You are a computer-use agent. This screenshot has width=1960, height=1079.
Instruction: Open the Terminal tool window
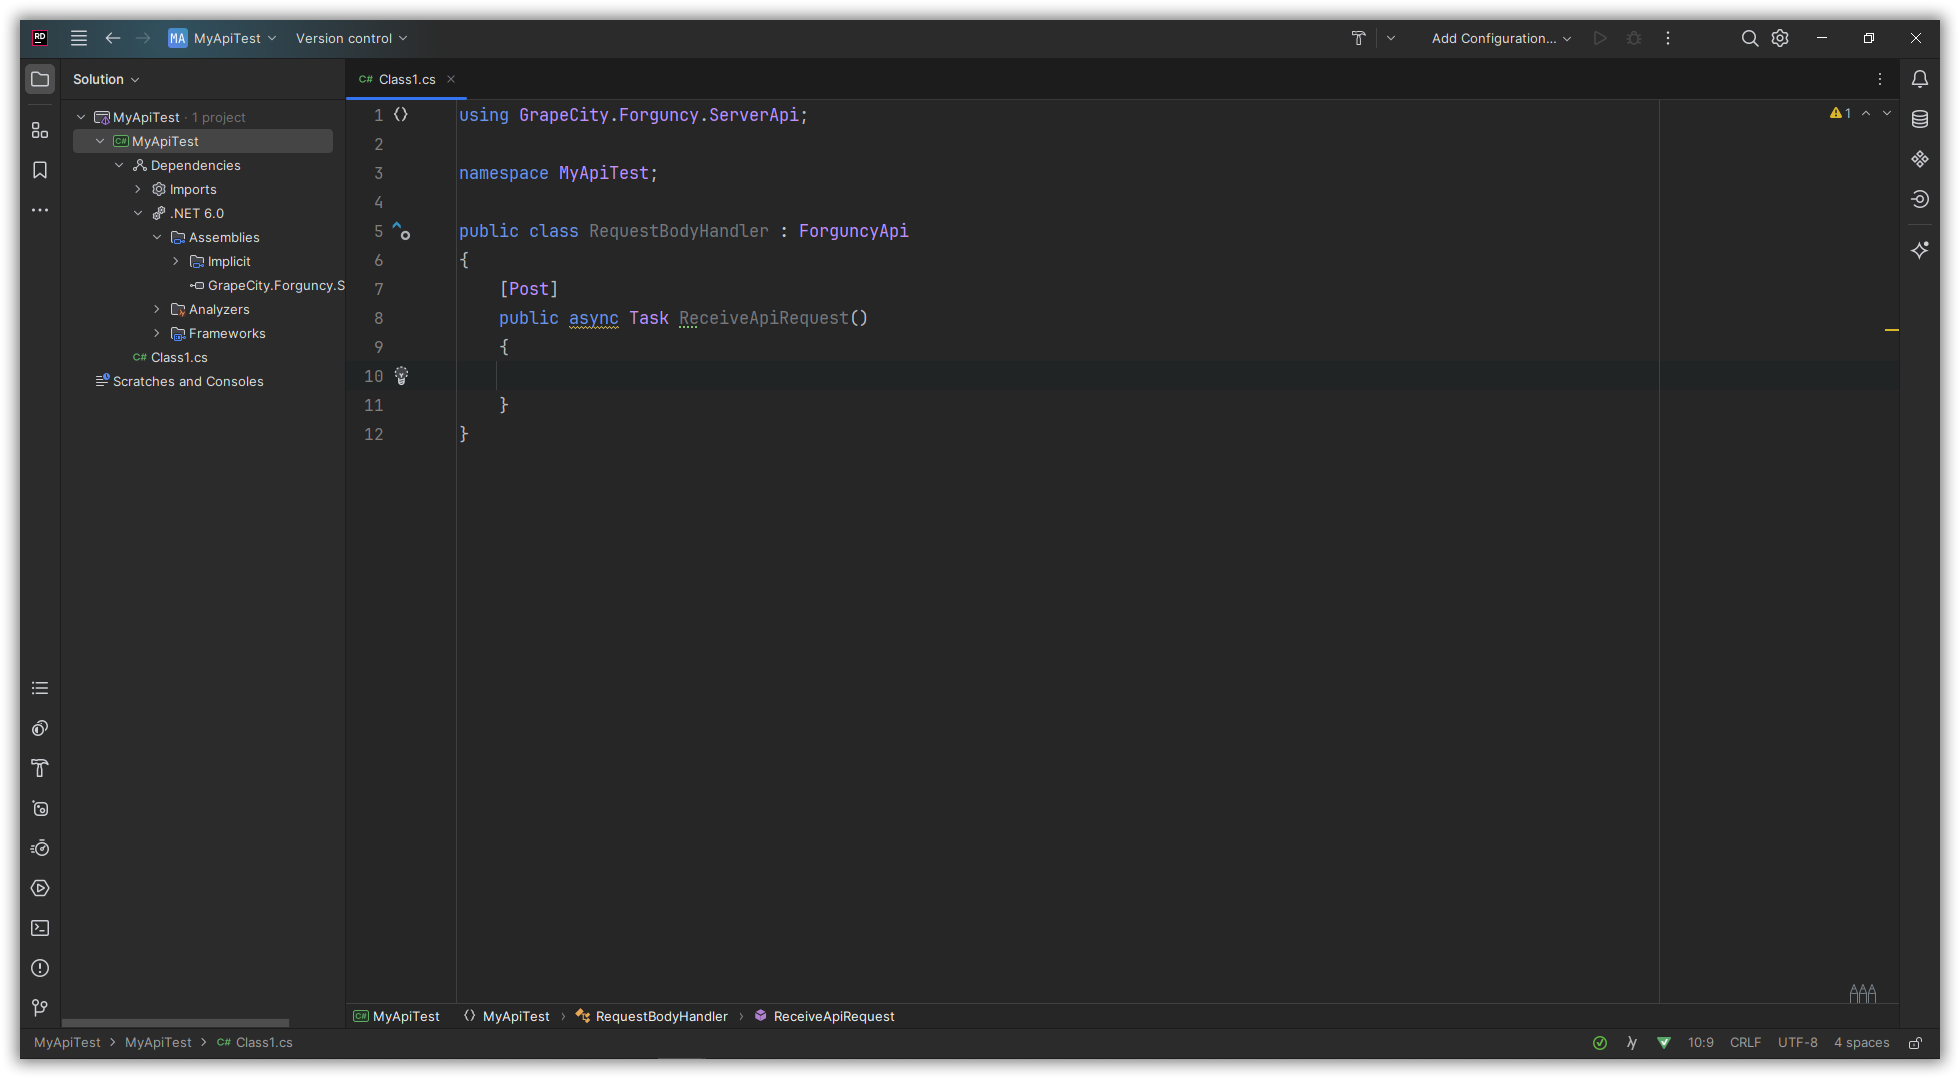coord(40,928)
